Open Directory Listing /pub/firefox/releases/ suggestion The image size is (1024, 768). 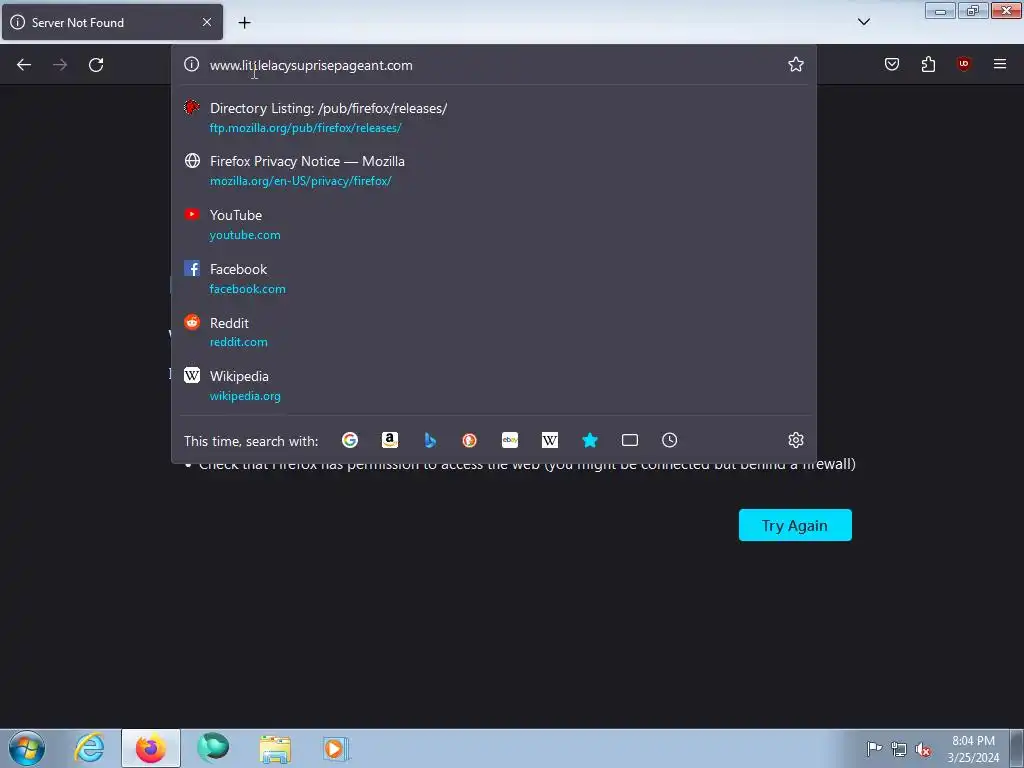[494, 118]
